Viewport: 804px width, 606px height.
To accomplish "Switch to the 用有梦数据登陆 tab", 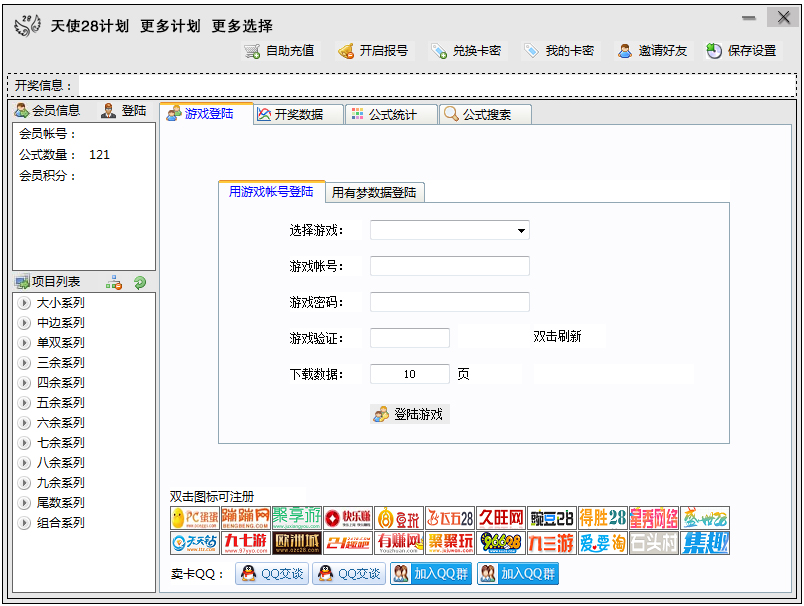I will tap(374, 193).
